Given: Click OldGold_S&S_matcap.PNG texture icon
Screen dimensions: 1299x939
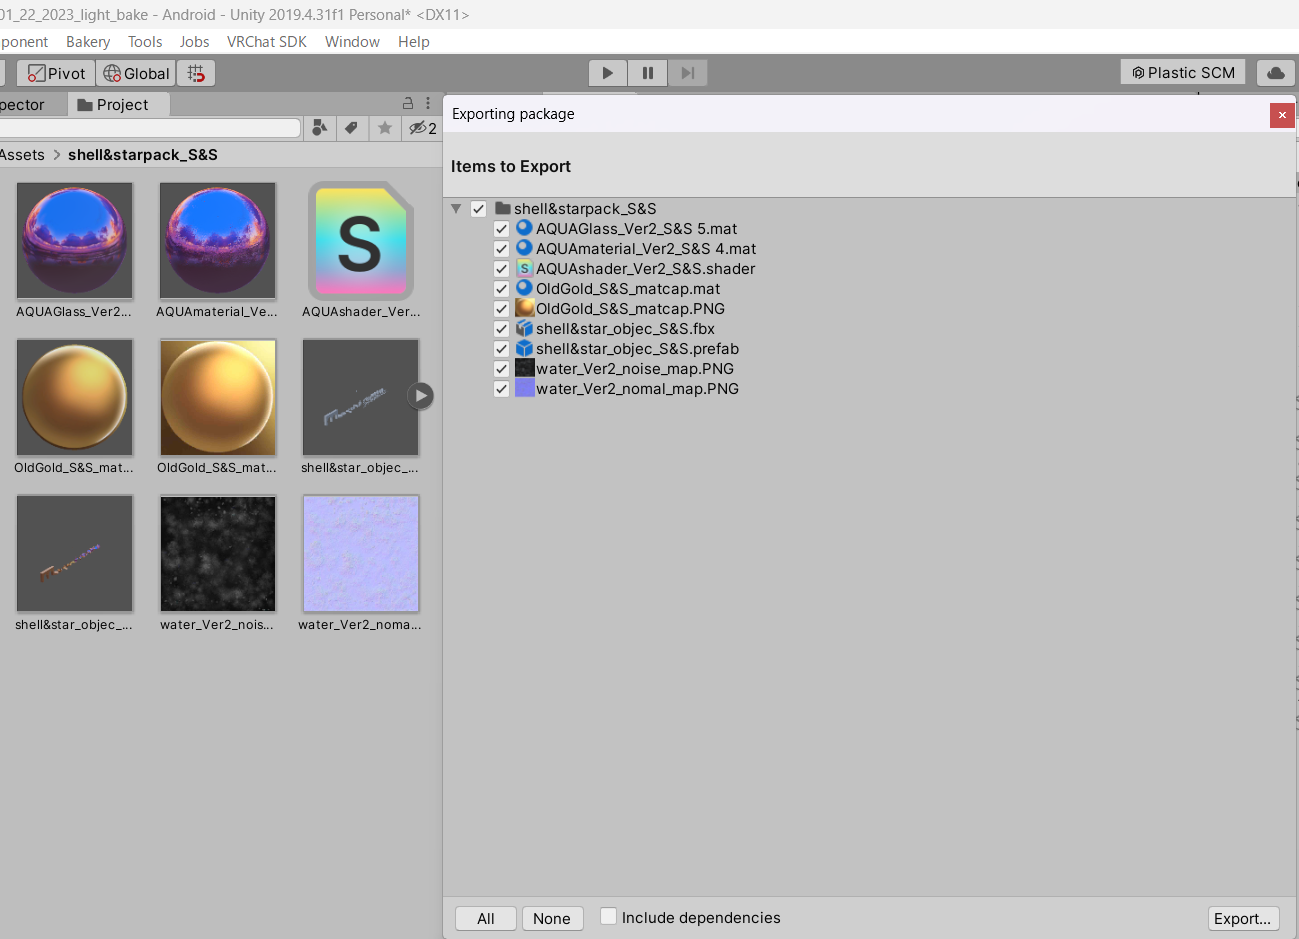Looking at the screenshot, I should 524,308.
